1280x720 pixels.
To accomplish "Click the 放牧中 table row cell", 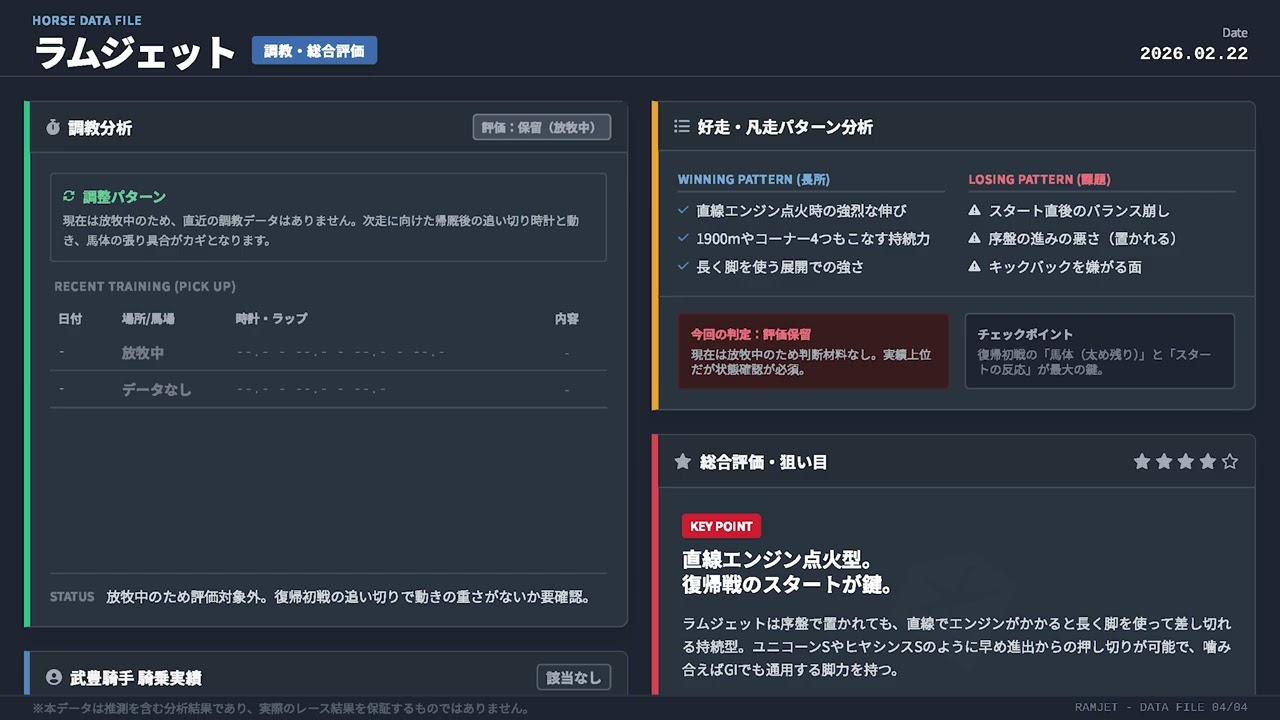I will 143,353.
